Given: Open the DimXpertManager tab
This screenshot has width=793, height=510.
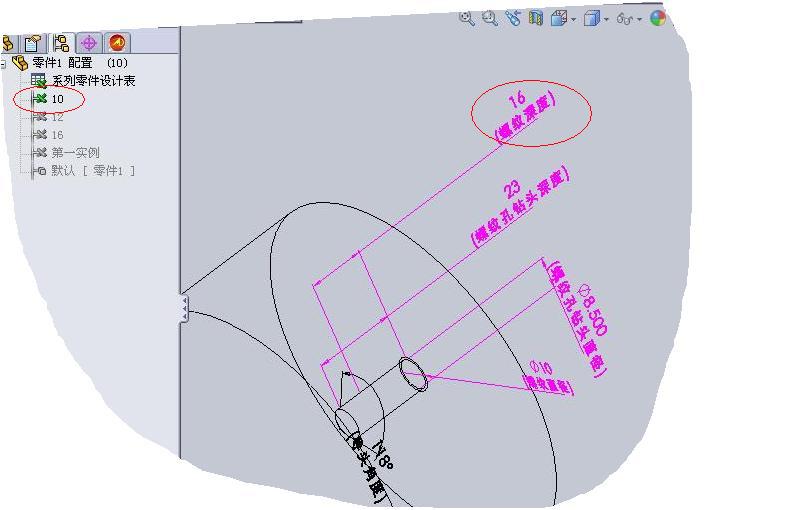Looking at the screenshot, I should [89, 43].
